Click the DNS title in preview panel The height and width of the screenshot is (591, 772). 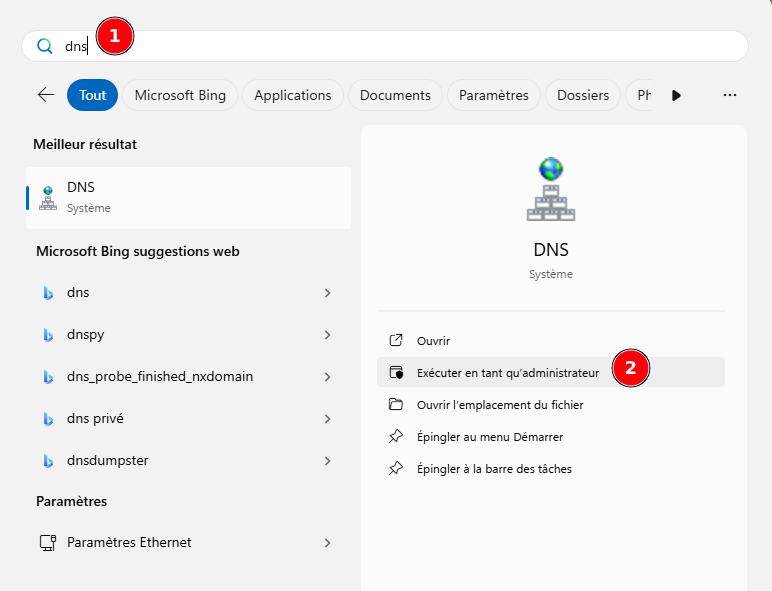(x=551, y=250)
